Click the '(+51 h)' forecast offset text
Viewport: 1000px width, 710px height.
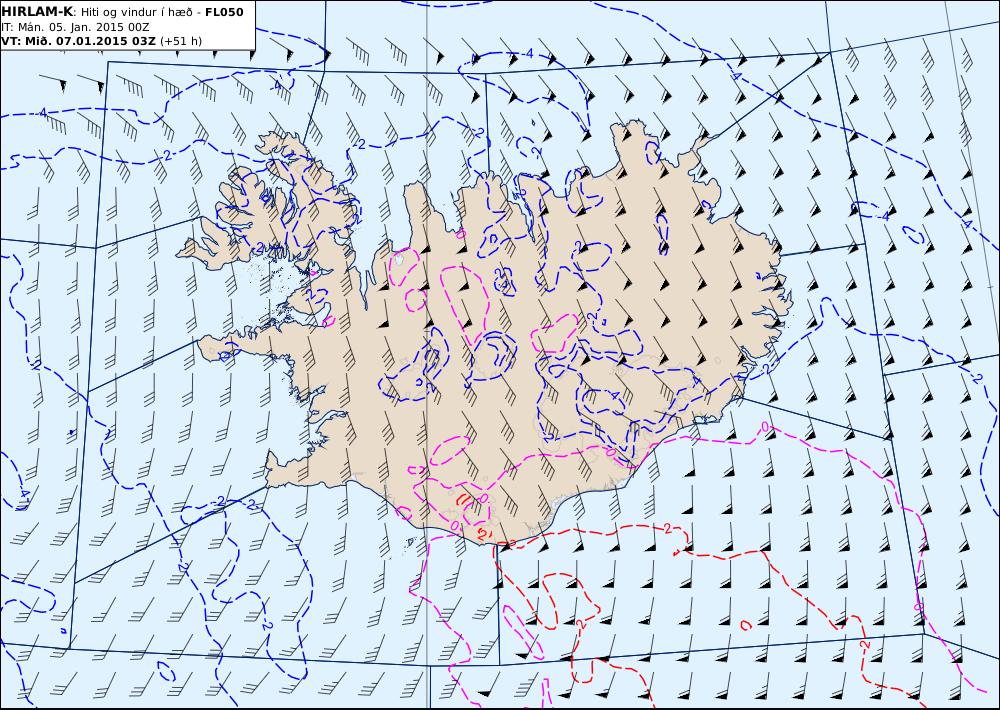tap(180, 41)
